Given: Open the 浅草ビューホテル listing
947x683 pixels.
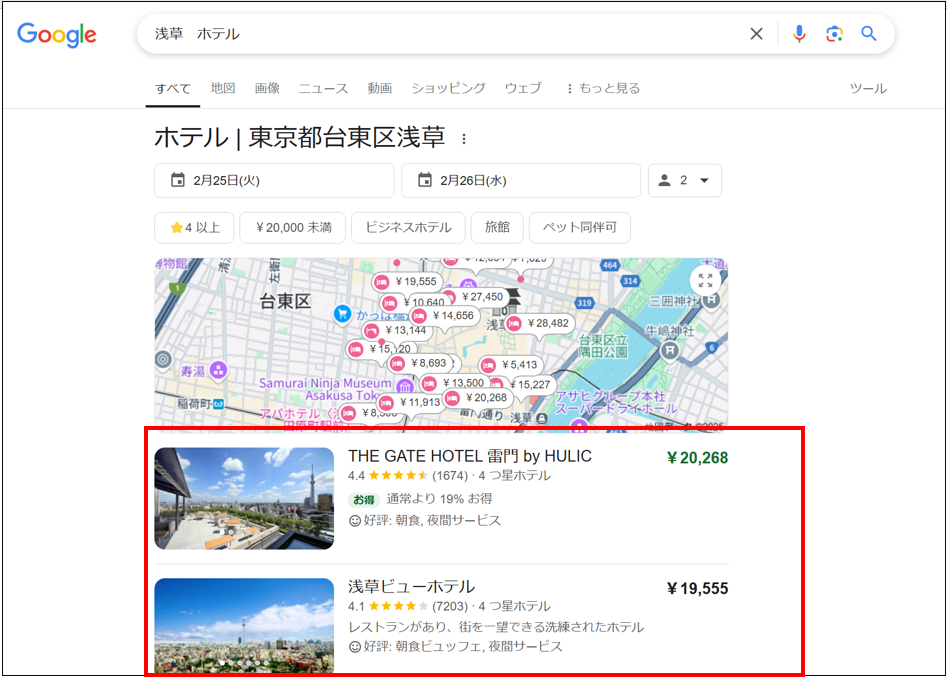Looking at the screenshot, I should tap(411, 586).
